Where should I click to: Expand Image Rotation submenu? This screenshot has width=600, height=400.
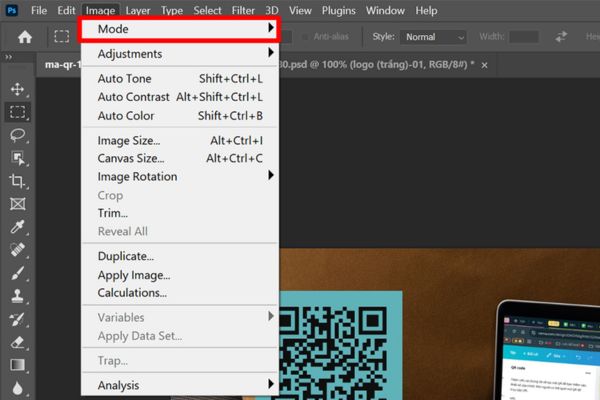click(179, 176)
